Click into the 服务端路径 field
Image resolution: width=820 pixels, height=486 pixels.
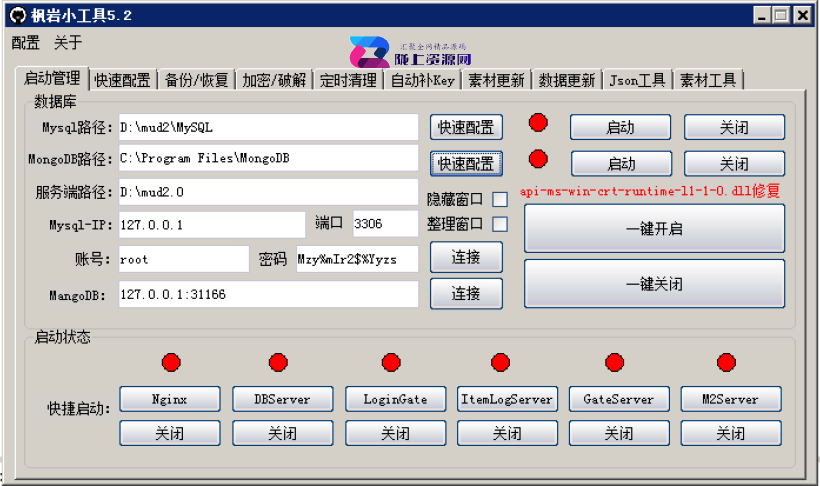[268, 192]
